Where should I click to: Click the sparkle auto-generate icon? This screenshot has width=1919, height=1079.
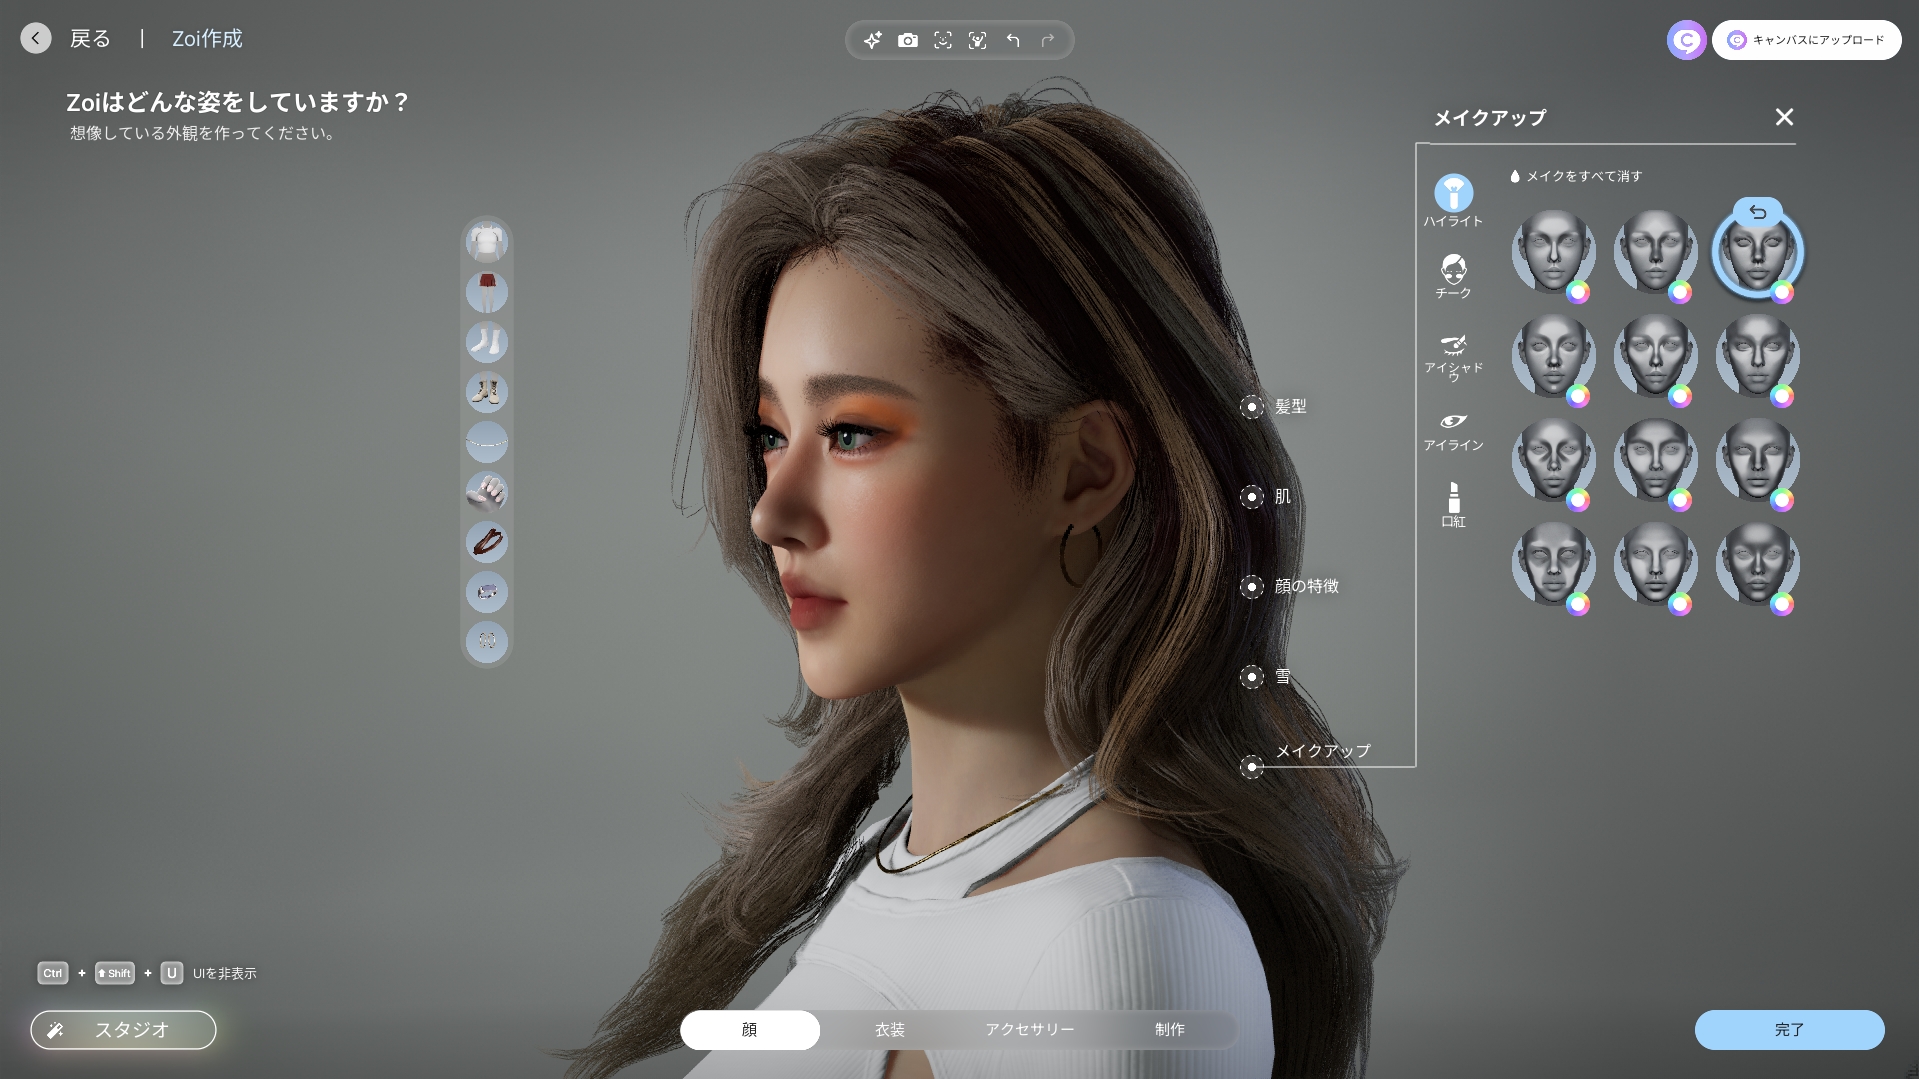pos(873,40)
